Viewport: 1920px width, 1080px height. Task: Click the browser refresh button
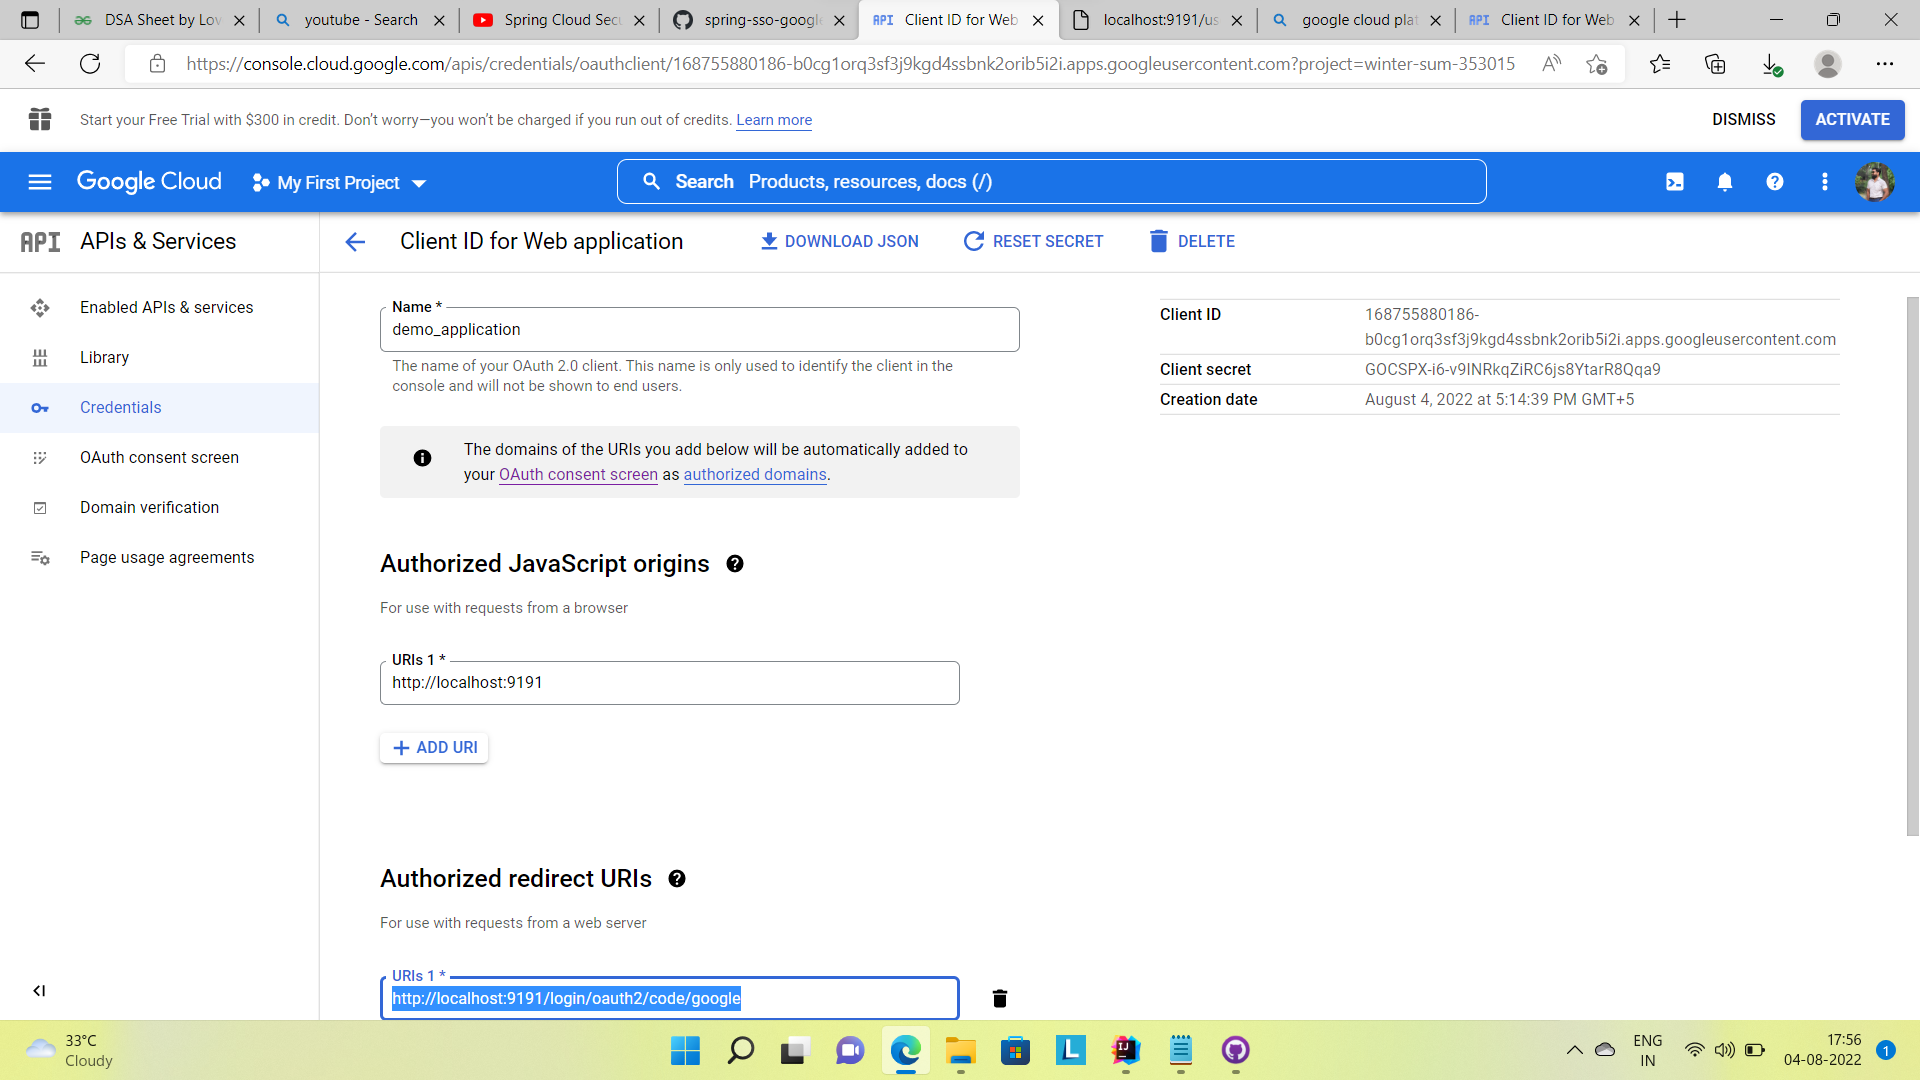coord(90,64)
